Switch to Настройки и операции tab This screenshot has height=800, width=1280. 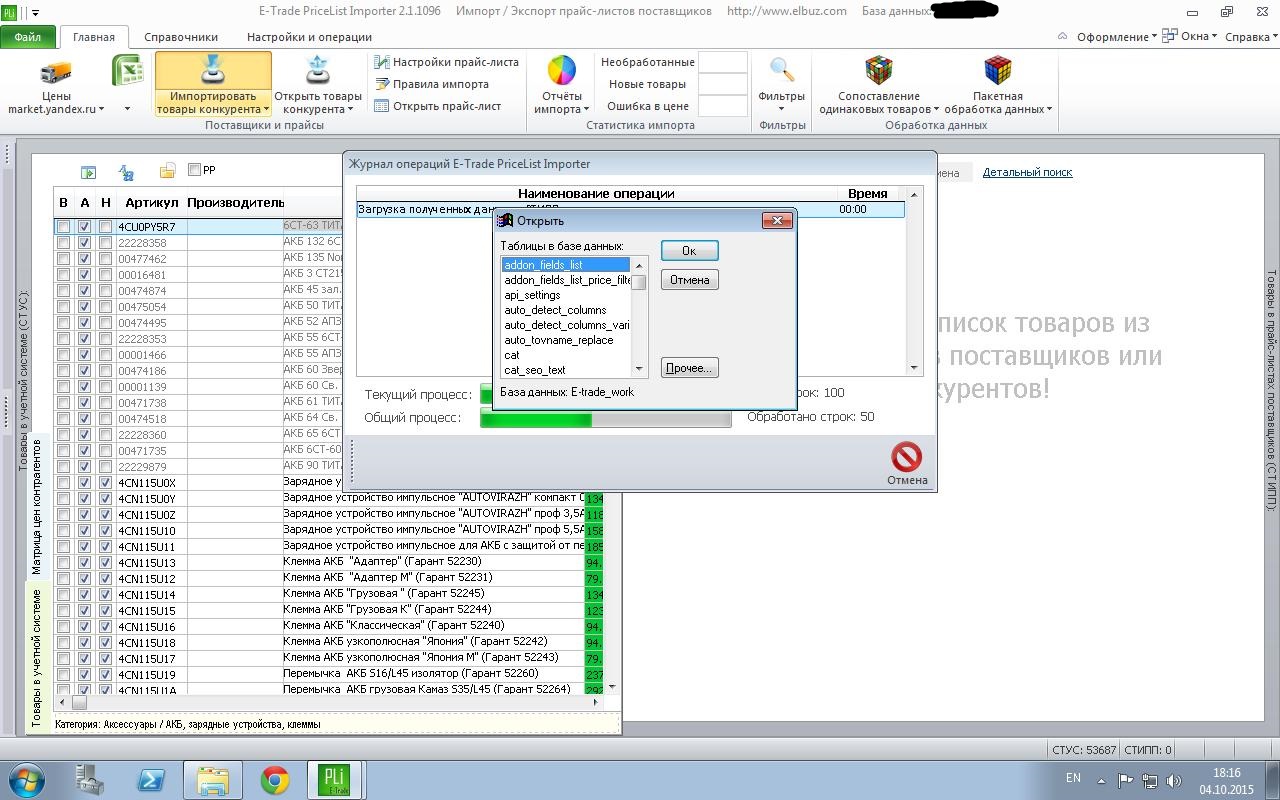(x=309, y=37)
